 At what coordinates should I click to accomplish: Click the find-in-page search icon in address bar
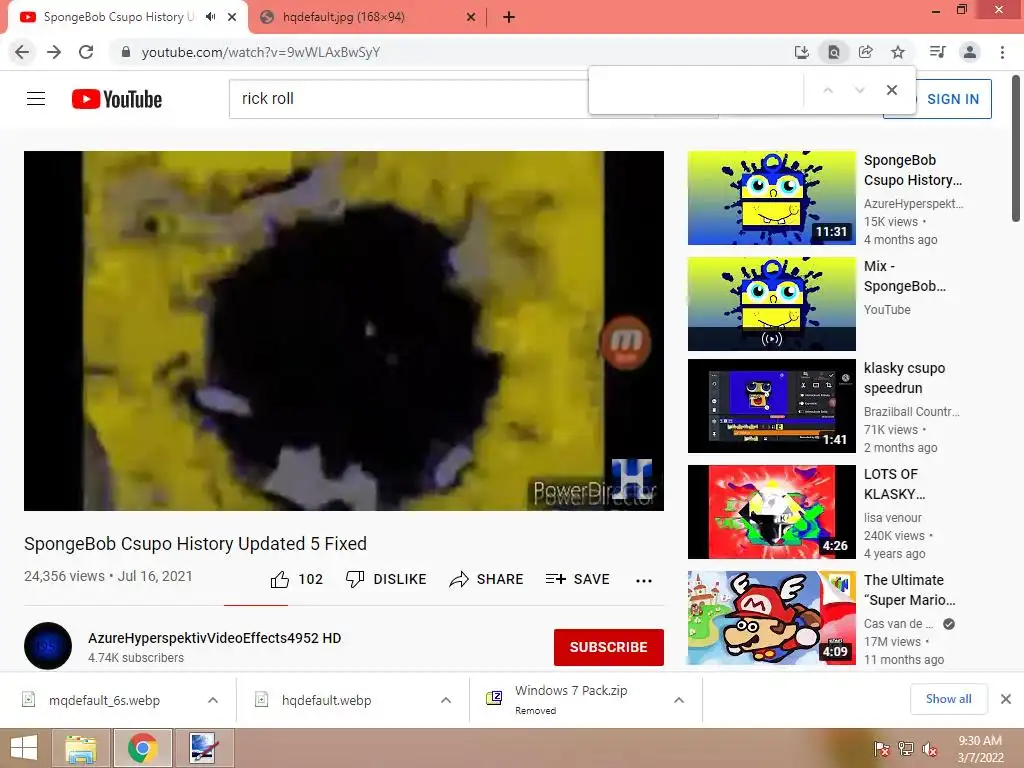point(834,52)
